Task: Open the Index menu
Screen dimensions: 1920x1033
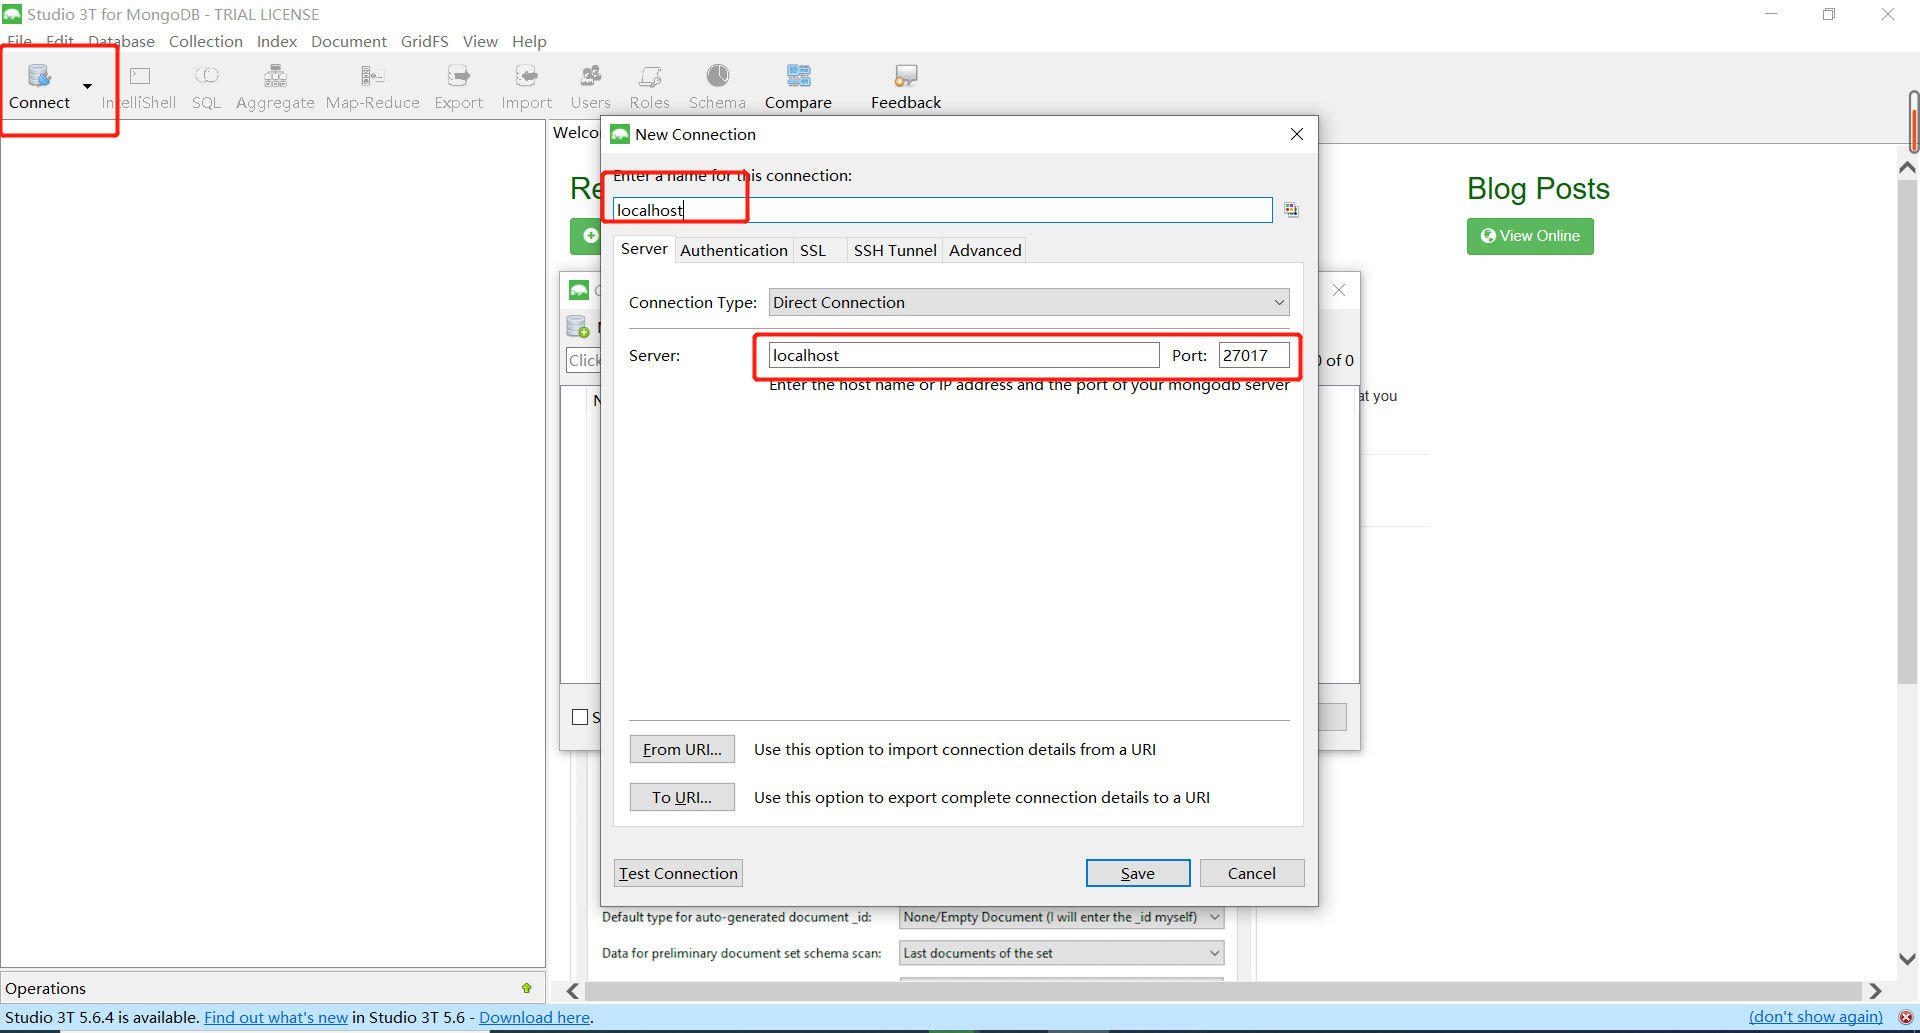Action: [276, 41]
